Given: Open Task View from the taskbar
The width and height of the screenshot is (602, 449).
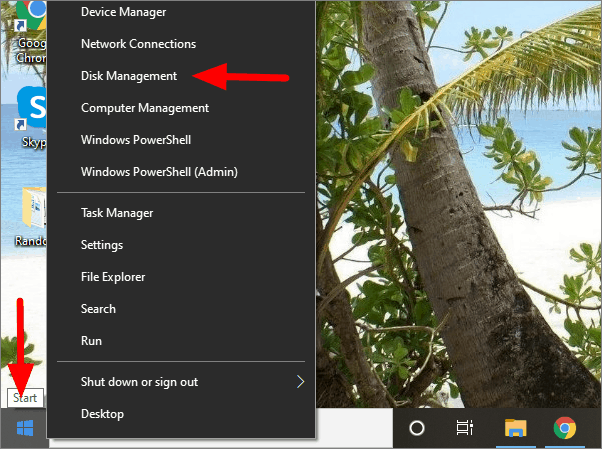Looking at the screenshot, I should pos(464,428).
